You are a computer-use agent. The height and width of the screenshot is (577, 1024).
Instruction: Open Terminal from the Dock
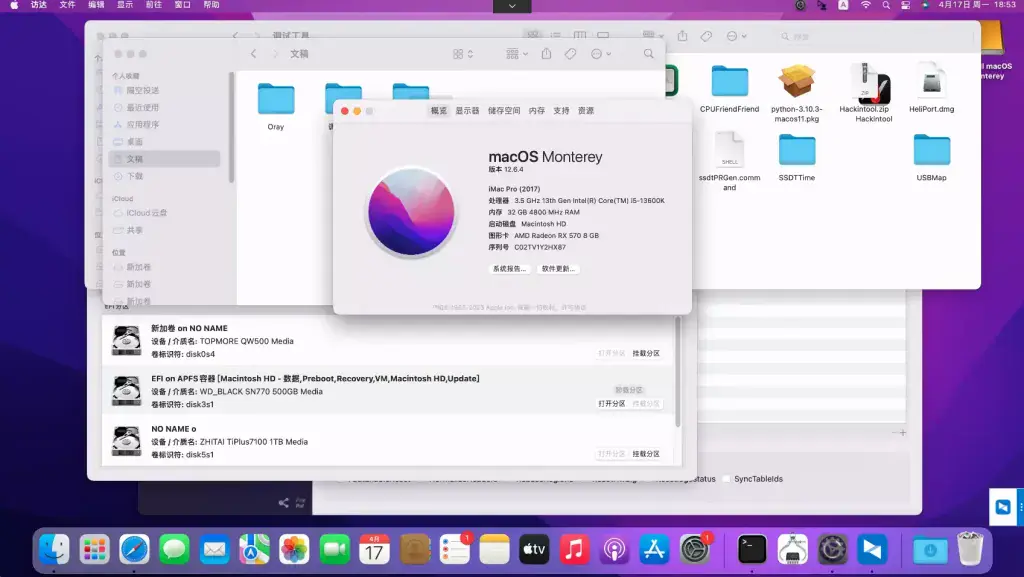pyautogui.click(x=752, y=549)
